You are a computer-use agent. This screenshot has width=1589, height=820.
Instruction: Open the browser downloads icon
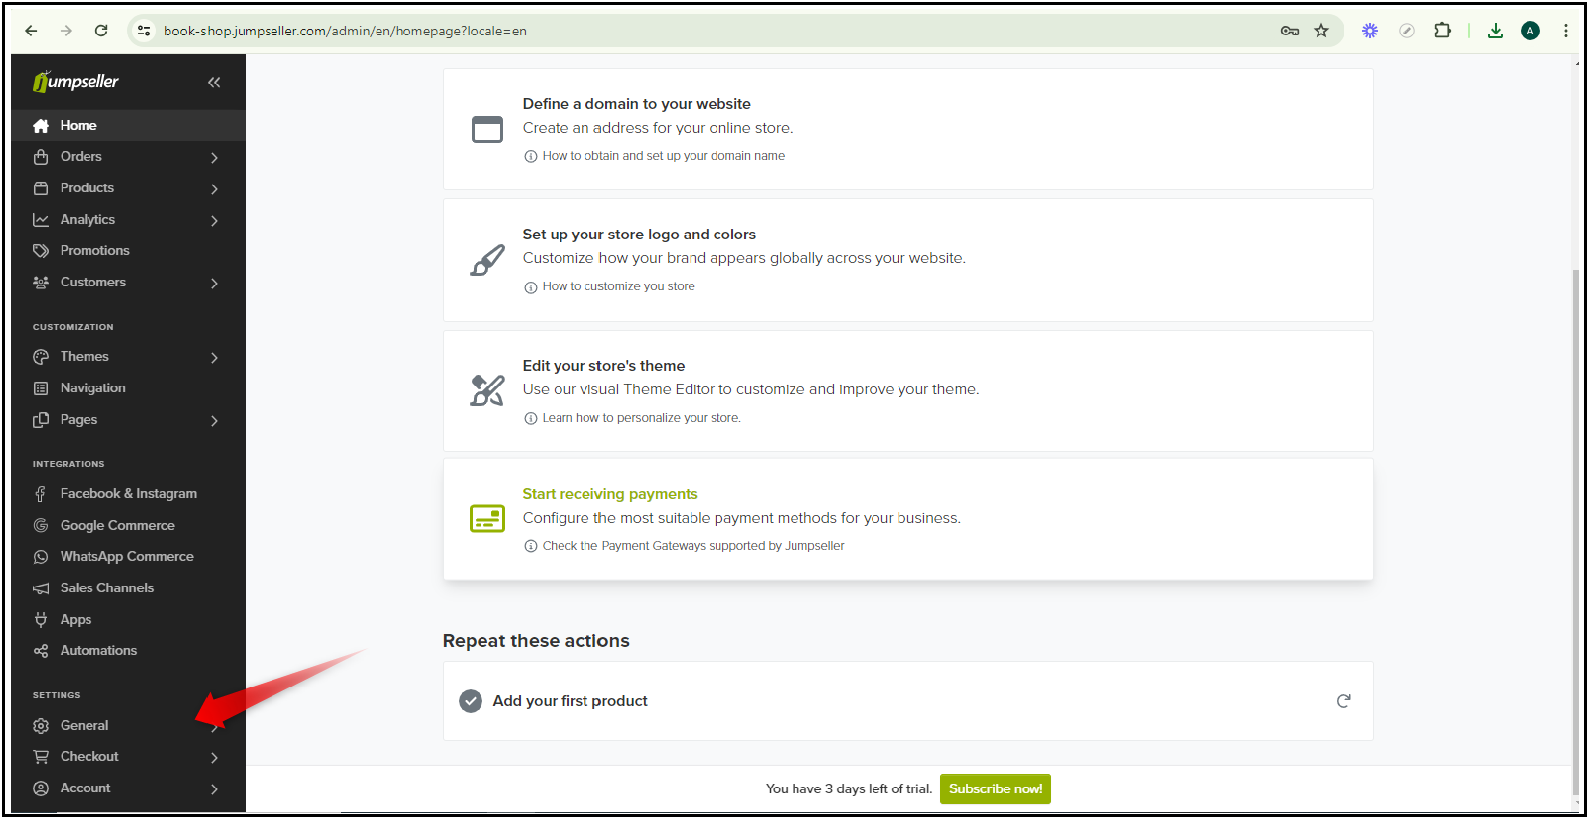tap(1495, 31)
